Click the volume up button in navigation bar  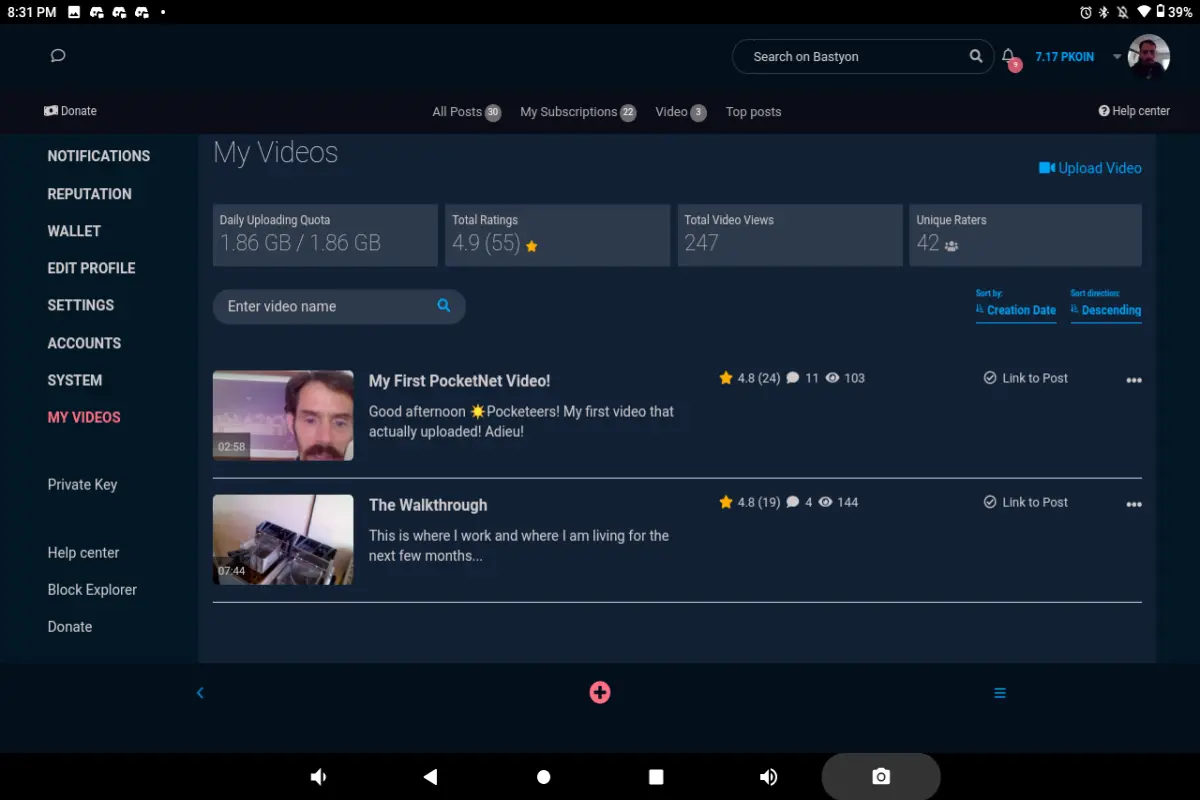tap(768, 777)
